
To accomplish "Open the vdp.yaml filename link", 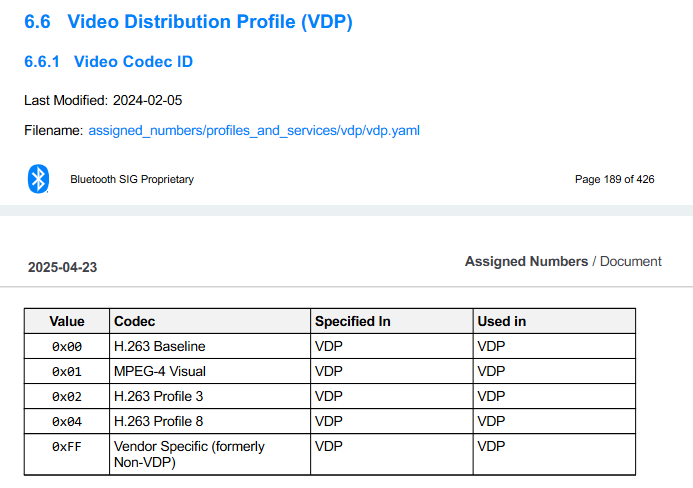I will click(x=254, y=131).
